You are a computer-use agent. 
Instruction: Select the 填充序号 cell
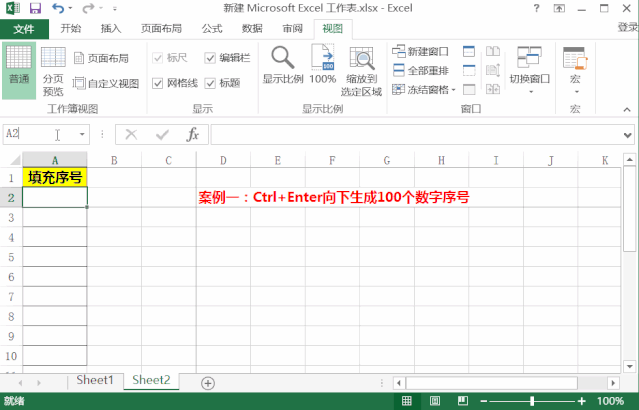point(55,177)
